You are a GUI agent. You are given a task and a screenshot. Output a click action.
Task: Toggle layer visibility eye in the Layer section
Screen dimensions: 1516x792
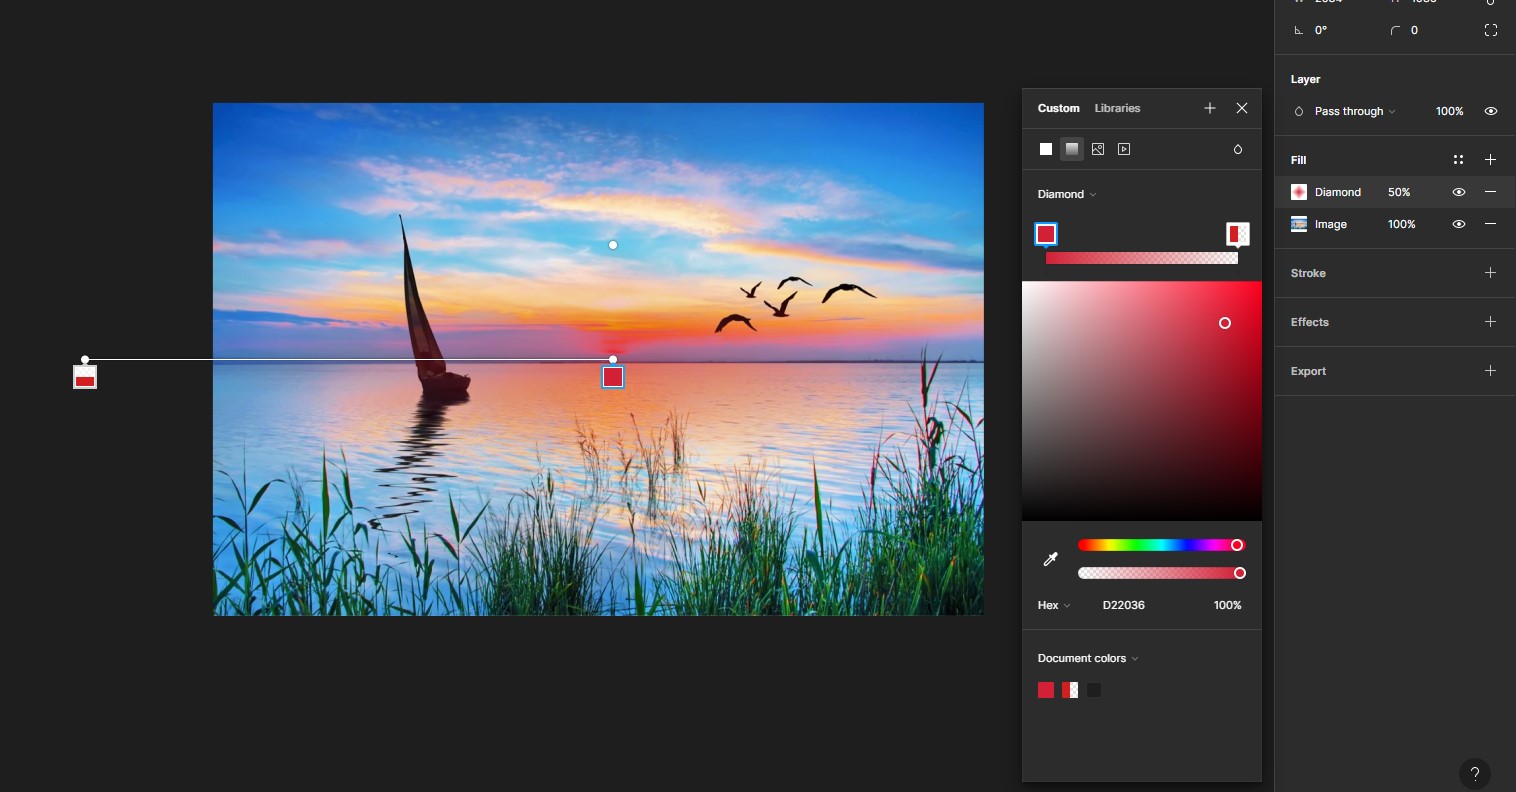point(1490,111)
